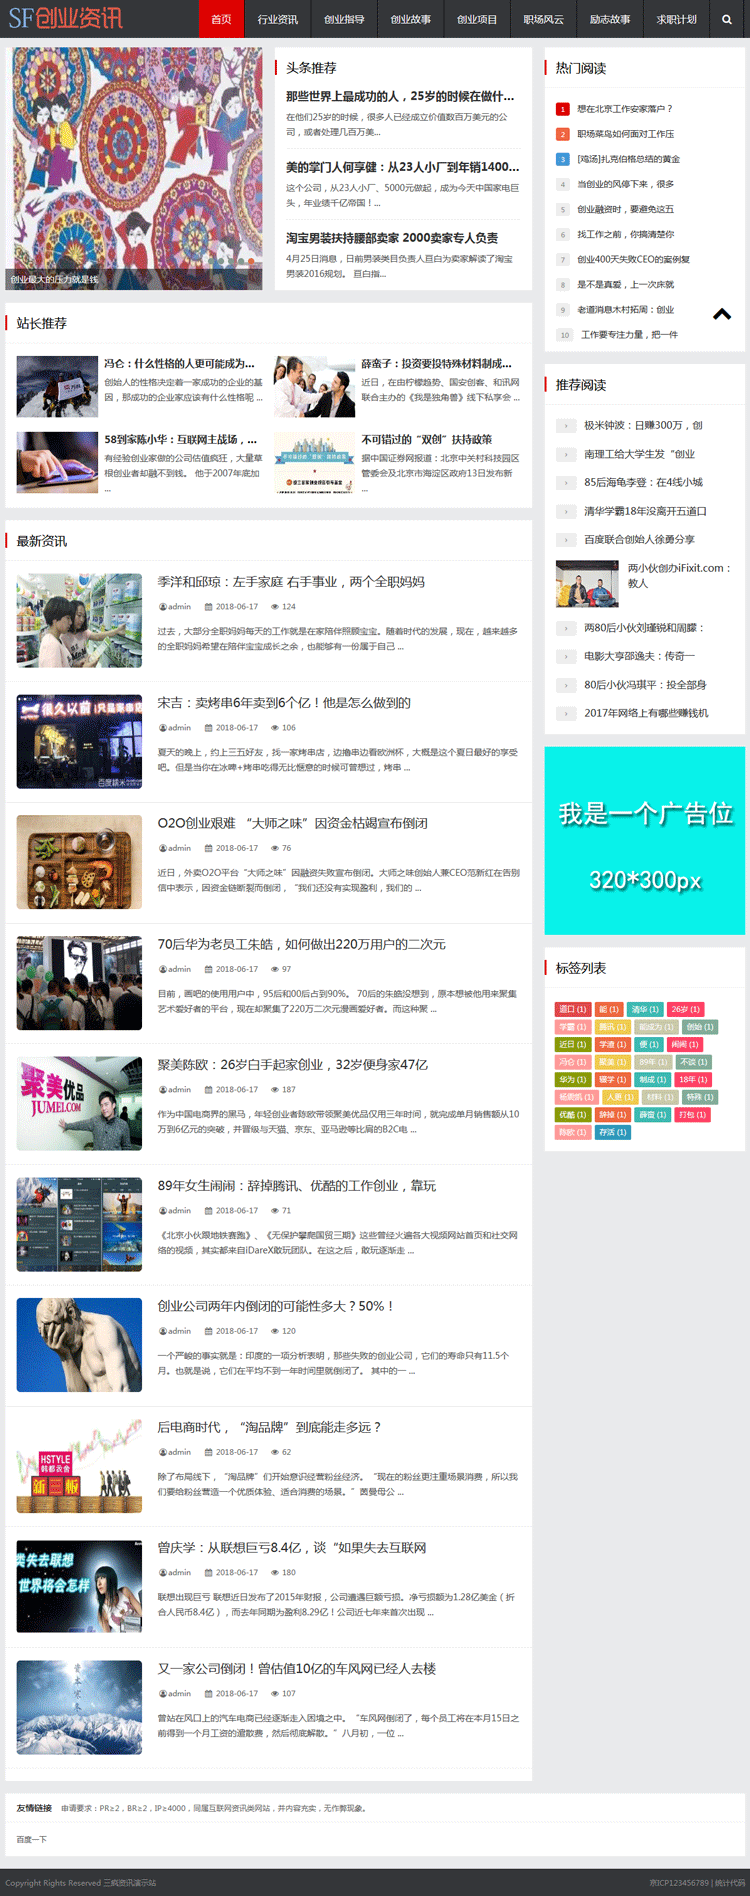Open headline 那些世界上最成功的人，25岁的时候在做什

pos(400,97)
